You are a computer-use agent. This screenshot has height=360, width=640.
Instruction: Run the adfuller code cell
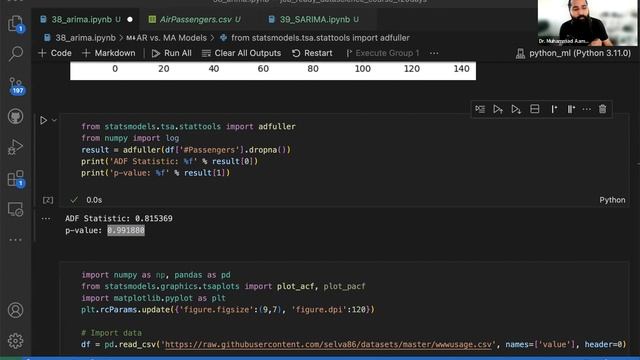tap(43, 120)
